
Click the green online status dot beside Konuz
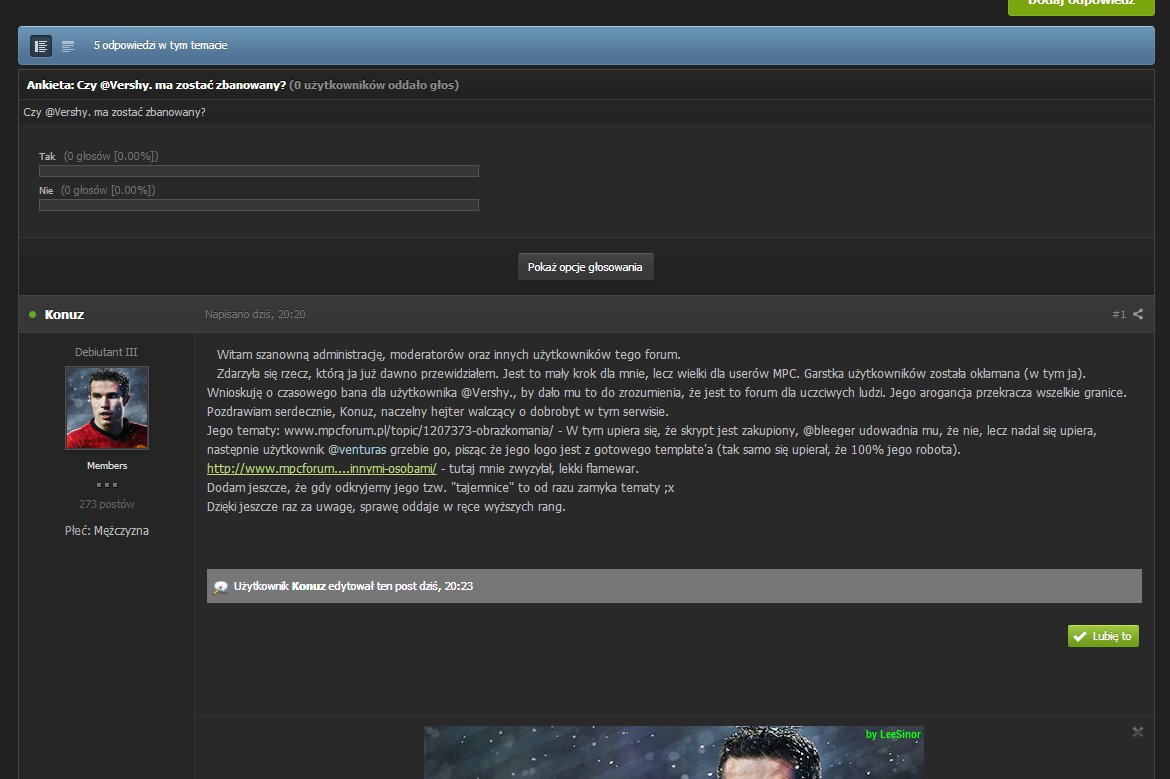(x=32, y=314)
